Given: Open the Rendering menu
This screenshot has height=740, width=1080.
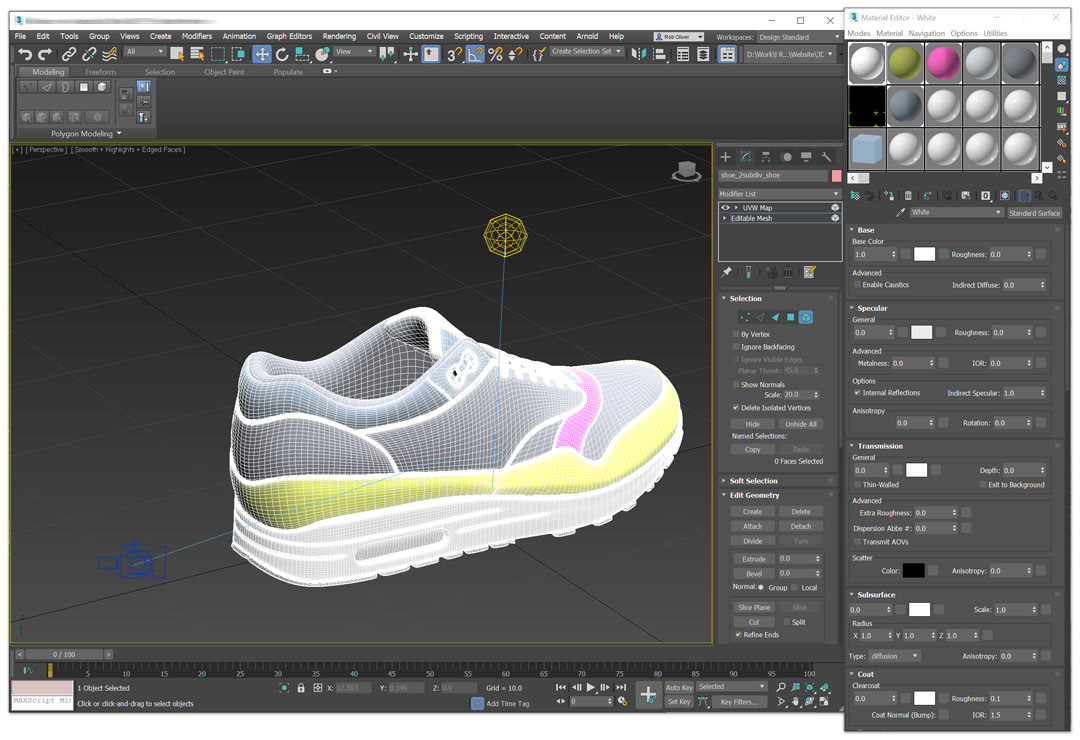Looking at the screenshot, I should pos(339,37).
